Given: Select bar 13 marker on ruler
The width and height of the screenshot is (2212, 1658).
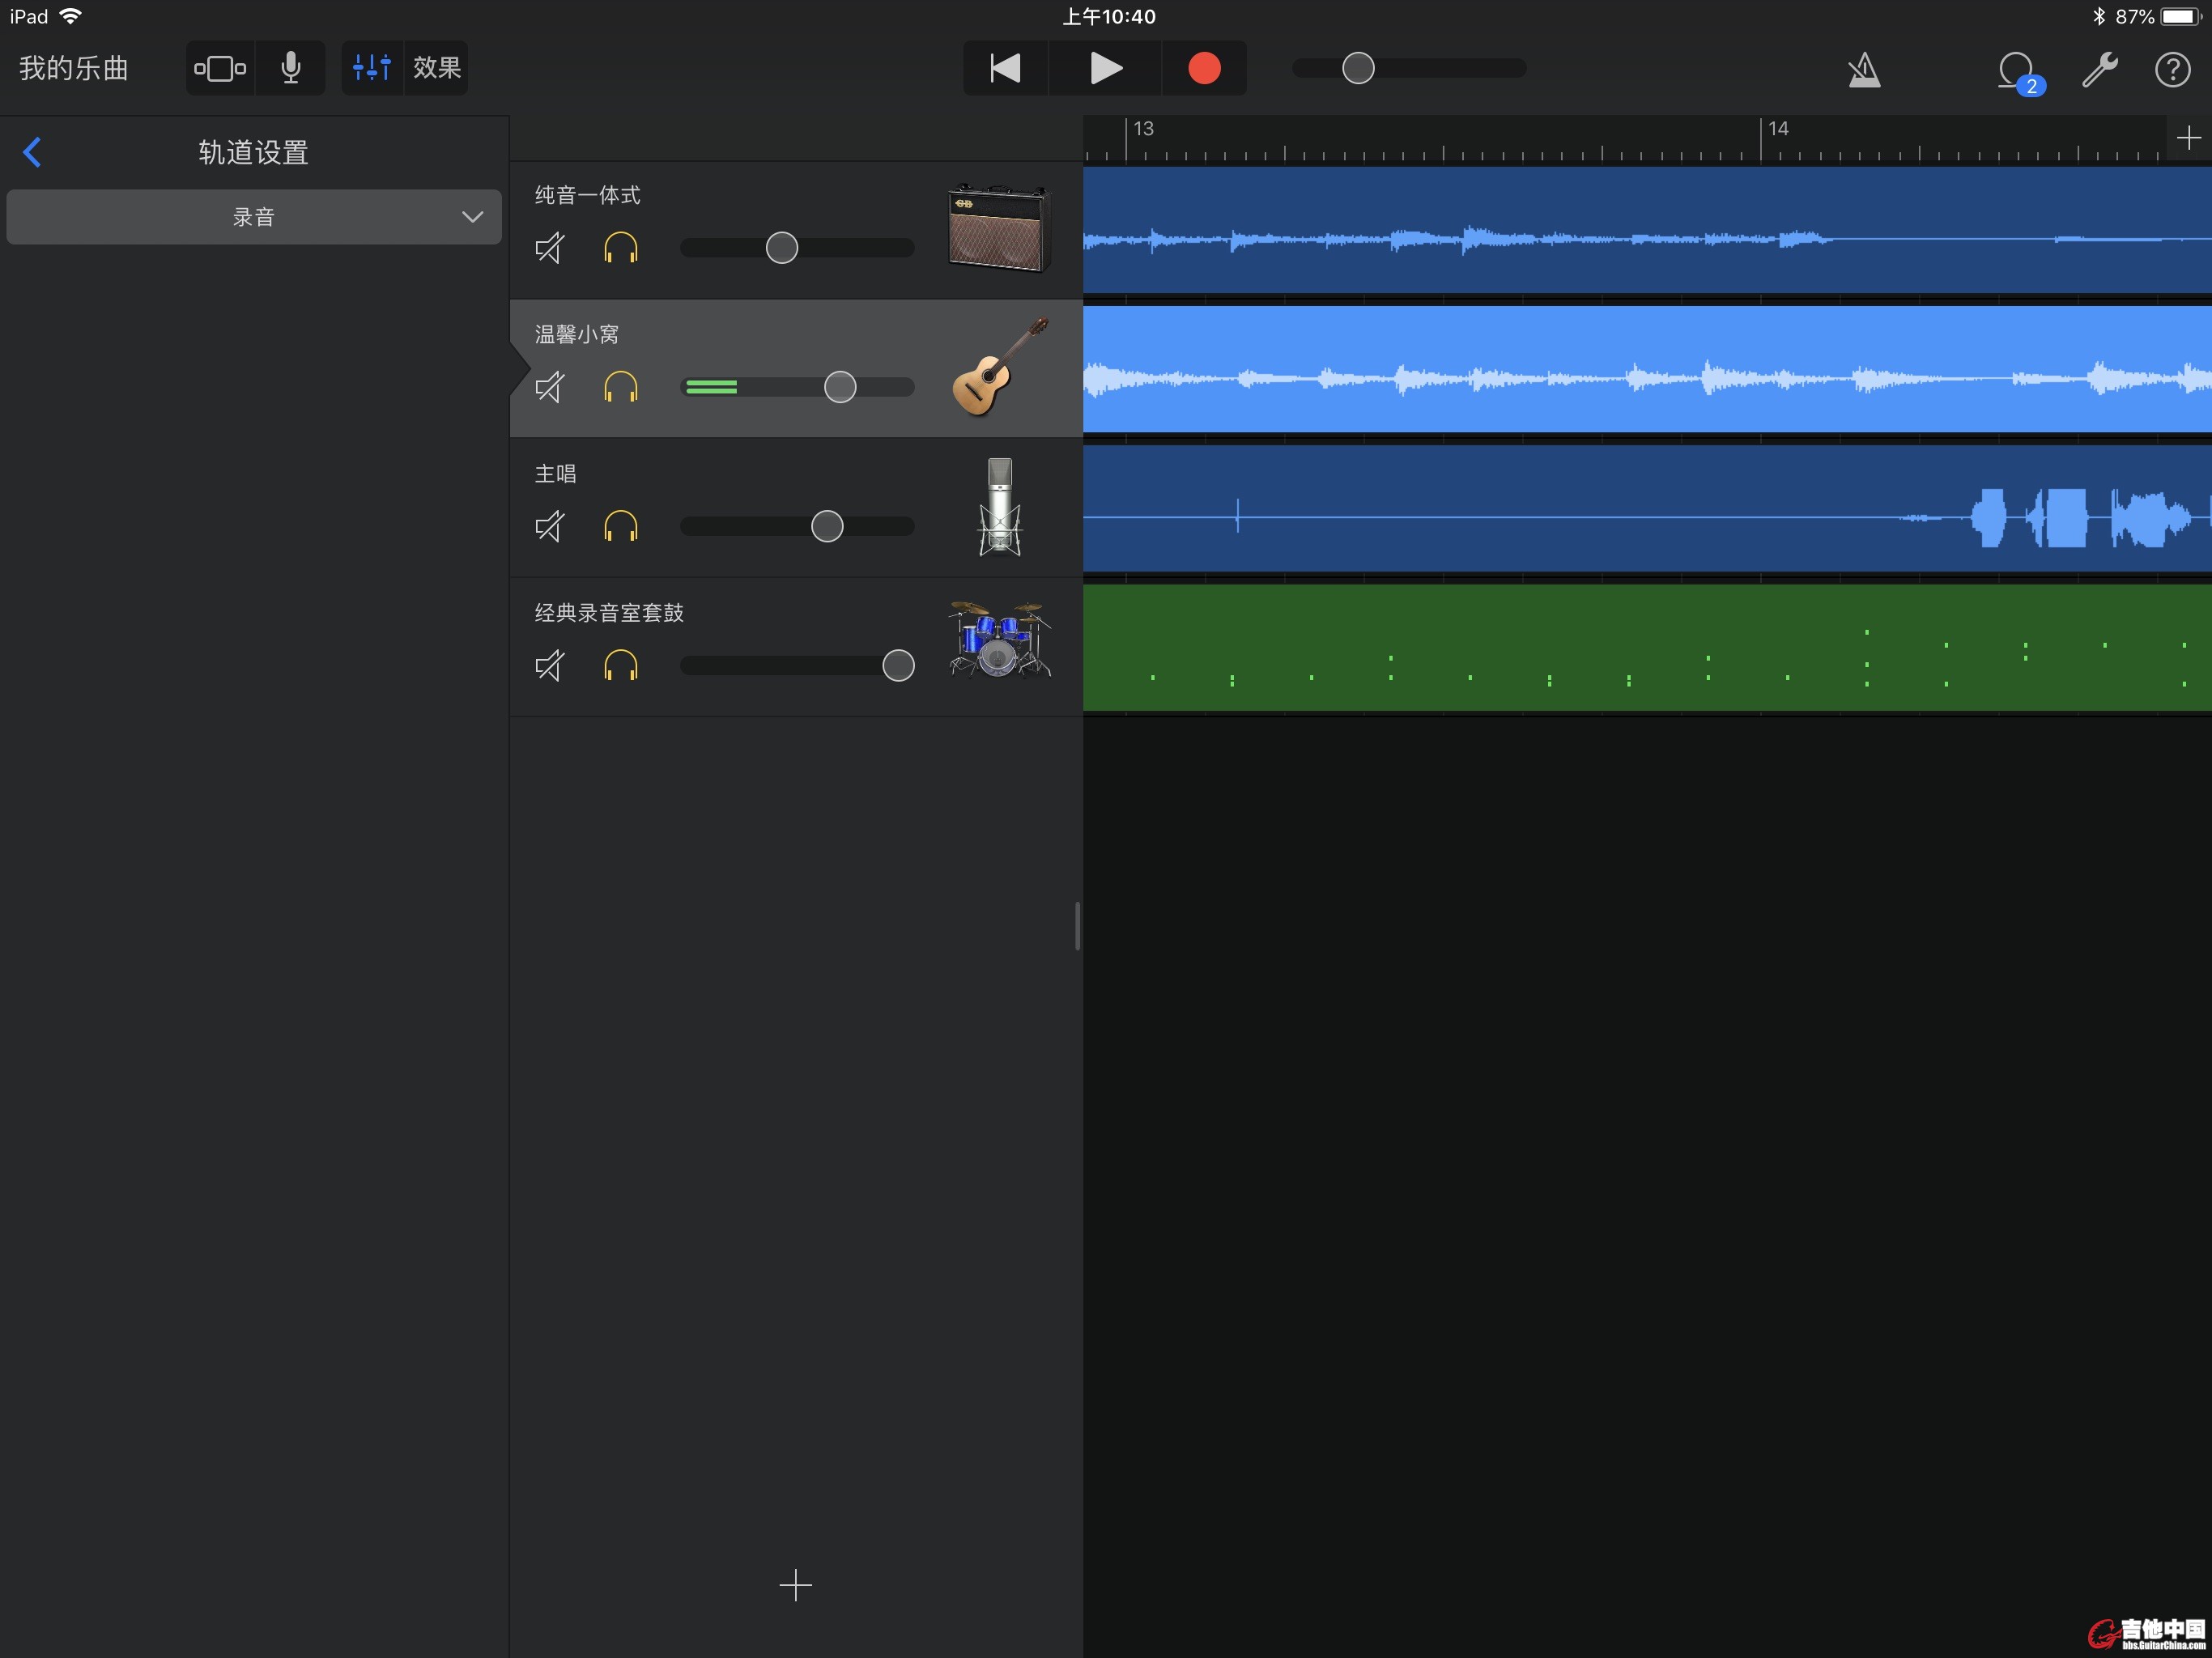Looking at the screenshot, I should pos(1143,129).
